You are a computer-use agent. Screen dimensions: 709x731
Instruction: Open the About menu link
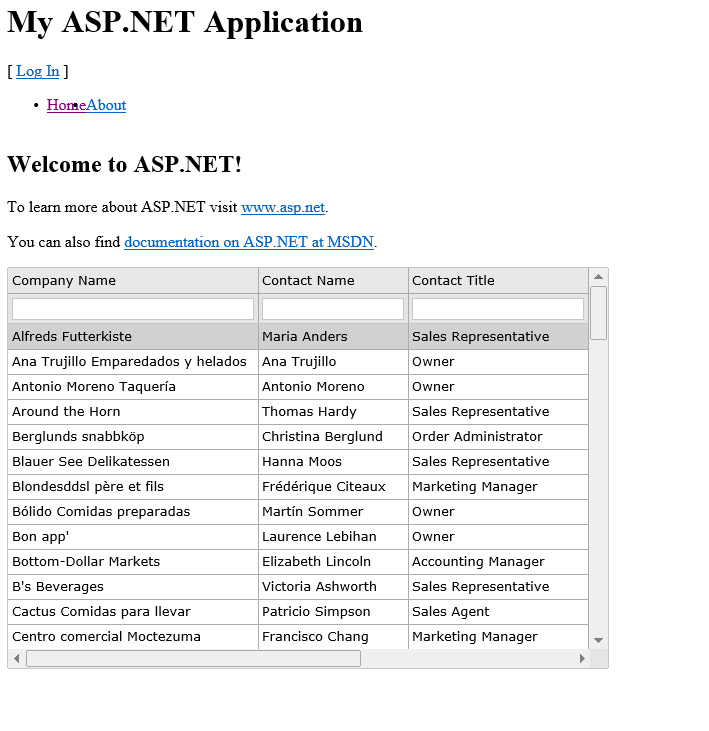click(x=106, y=105)
